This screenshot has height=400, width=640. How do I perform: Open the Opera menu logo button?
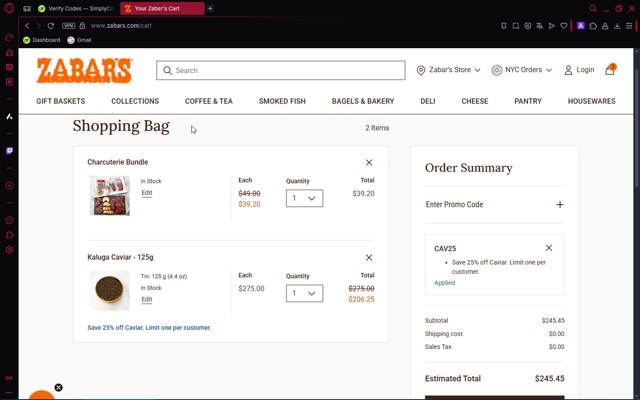pyautogui.click(x=9, y=8)
